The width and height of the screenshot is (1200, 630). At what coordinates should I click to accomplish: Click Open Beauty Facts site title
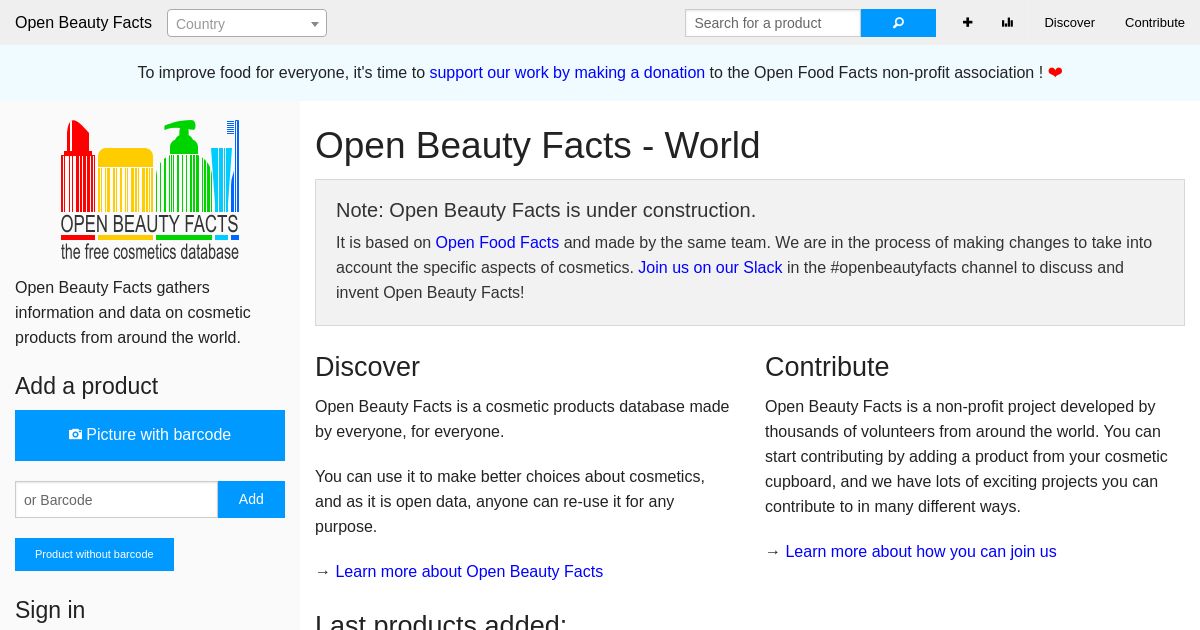83,23
